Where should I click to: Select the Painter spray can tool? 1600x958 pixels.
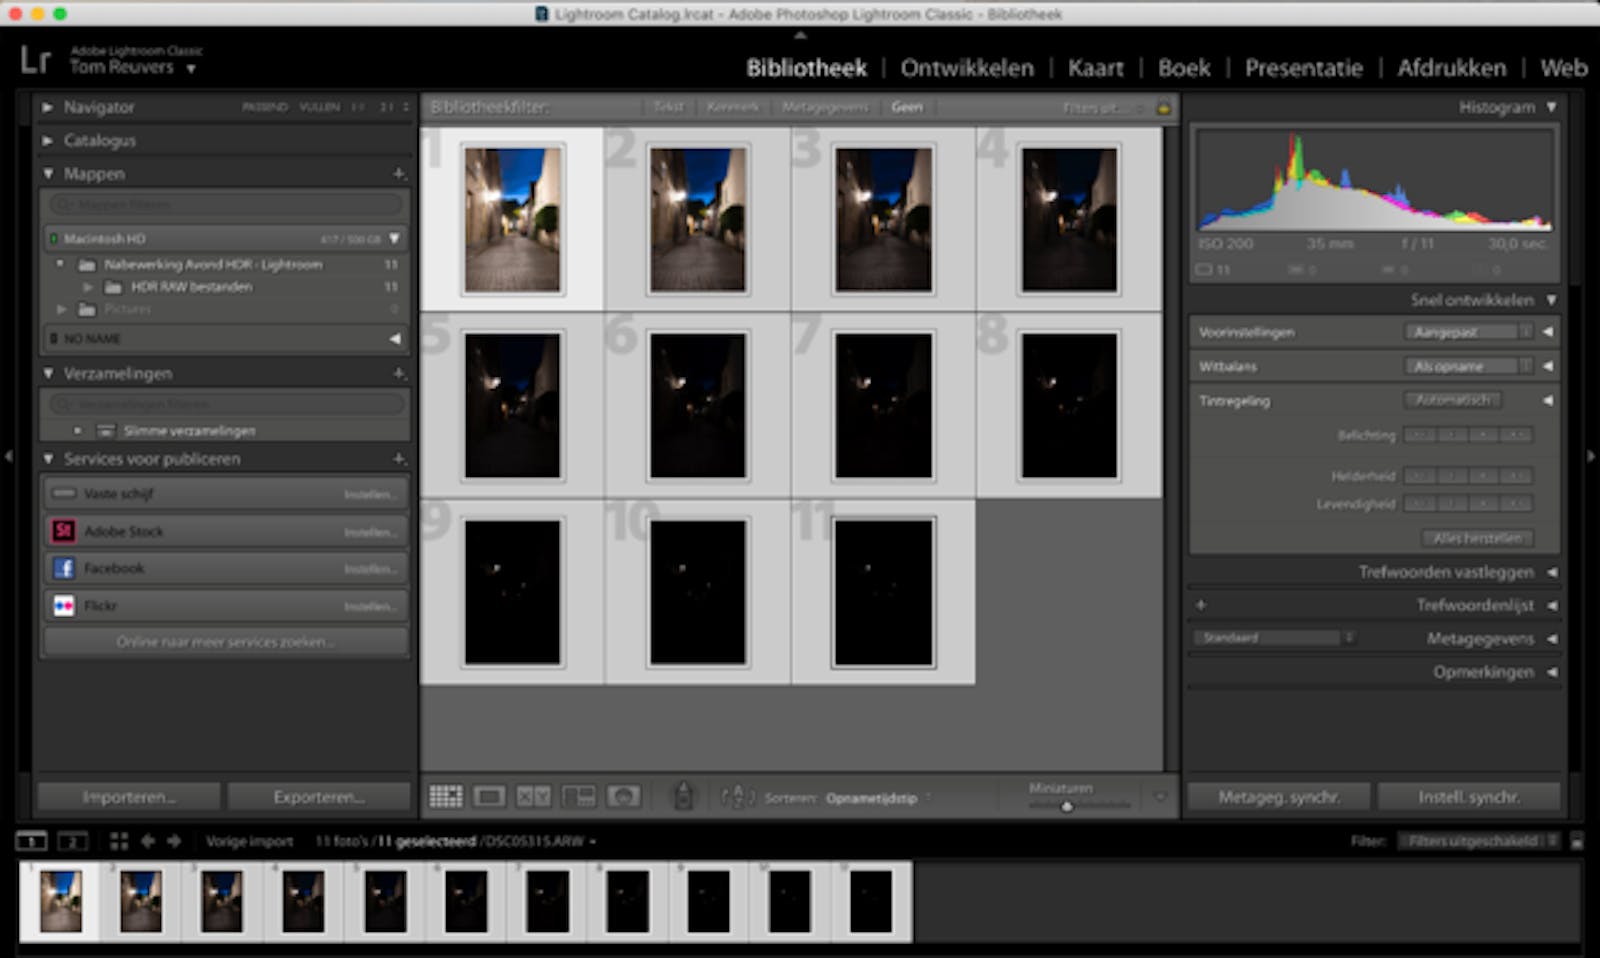pyautogui.click(x=683, y=797)
